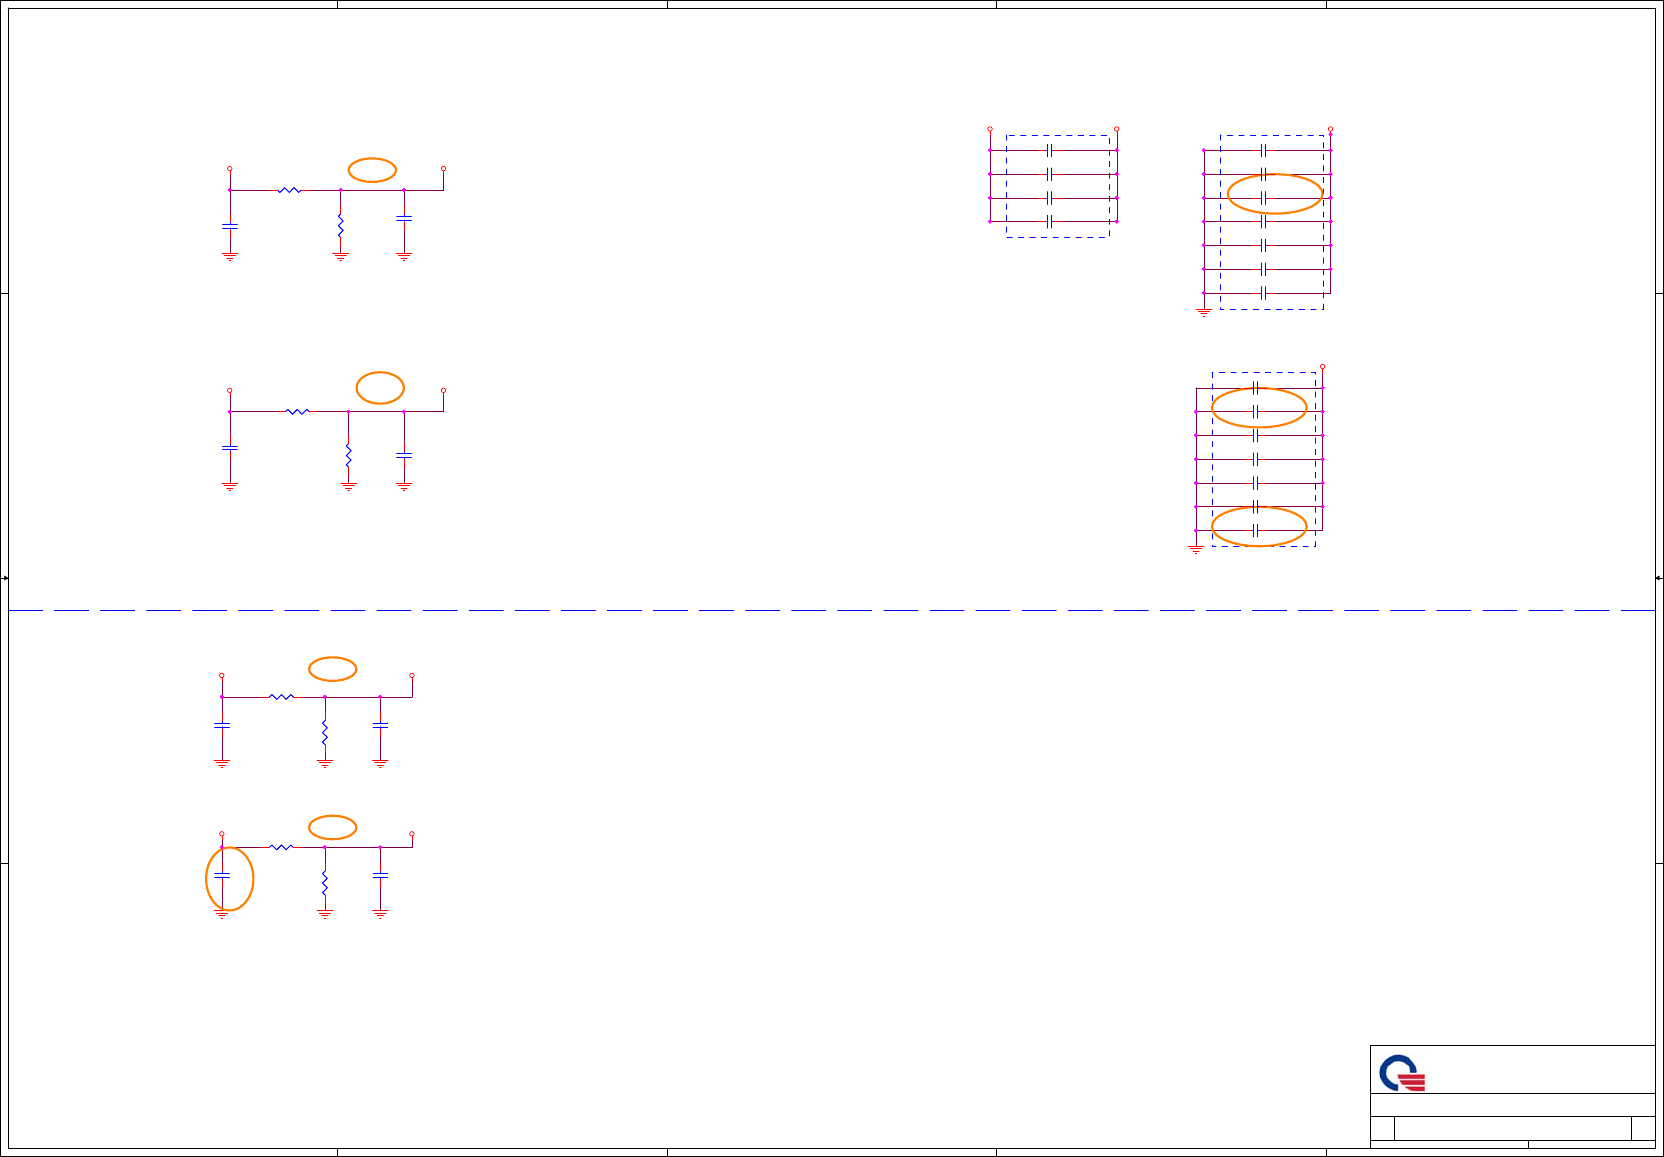Click the blue and red logo in title block

[1402, 1073]
